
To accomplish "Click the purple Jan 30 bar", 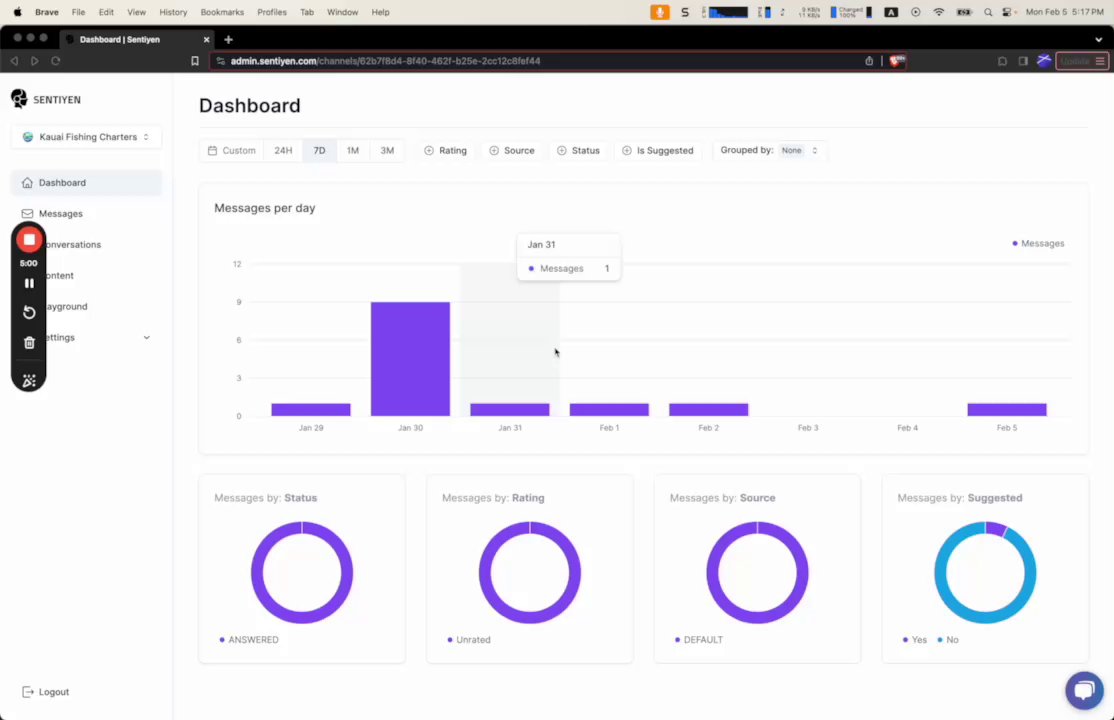I will coord(410,359).
